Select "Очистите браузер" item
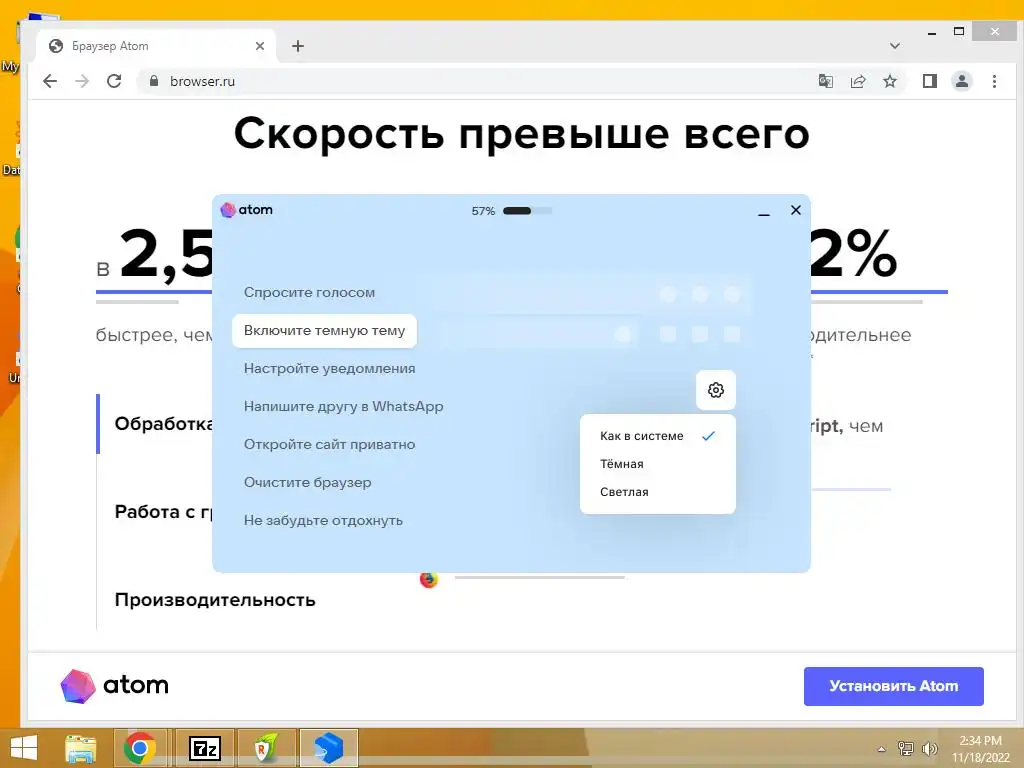1024x768 pixels. coord(308,482)
